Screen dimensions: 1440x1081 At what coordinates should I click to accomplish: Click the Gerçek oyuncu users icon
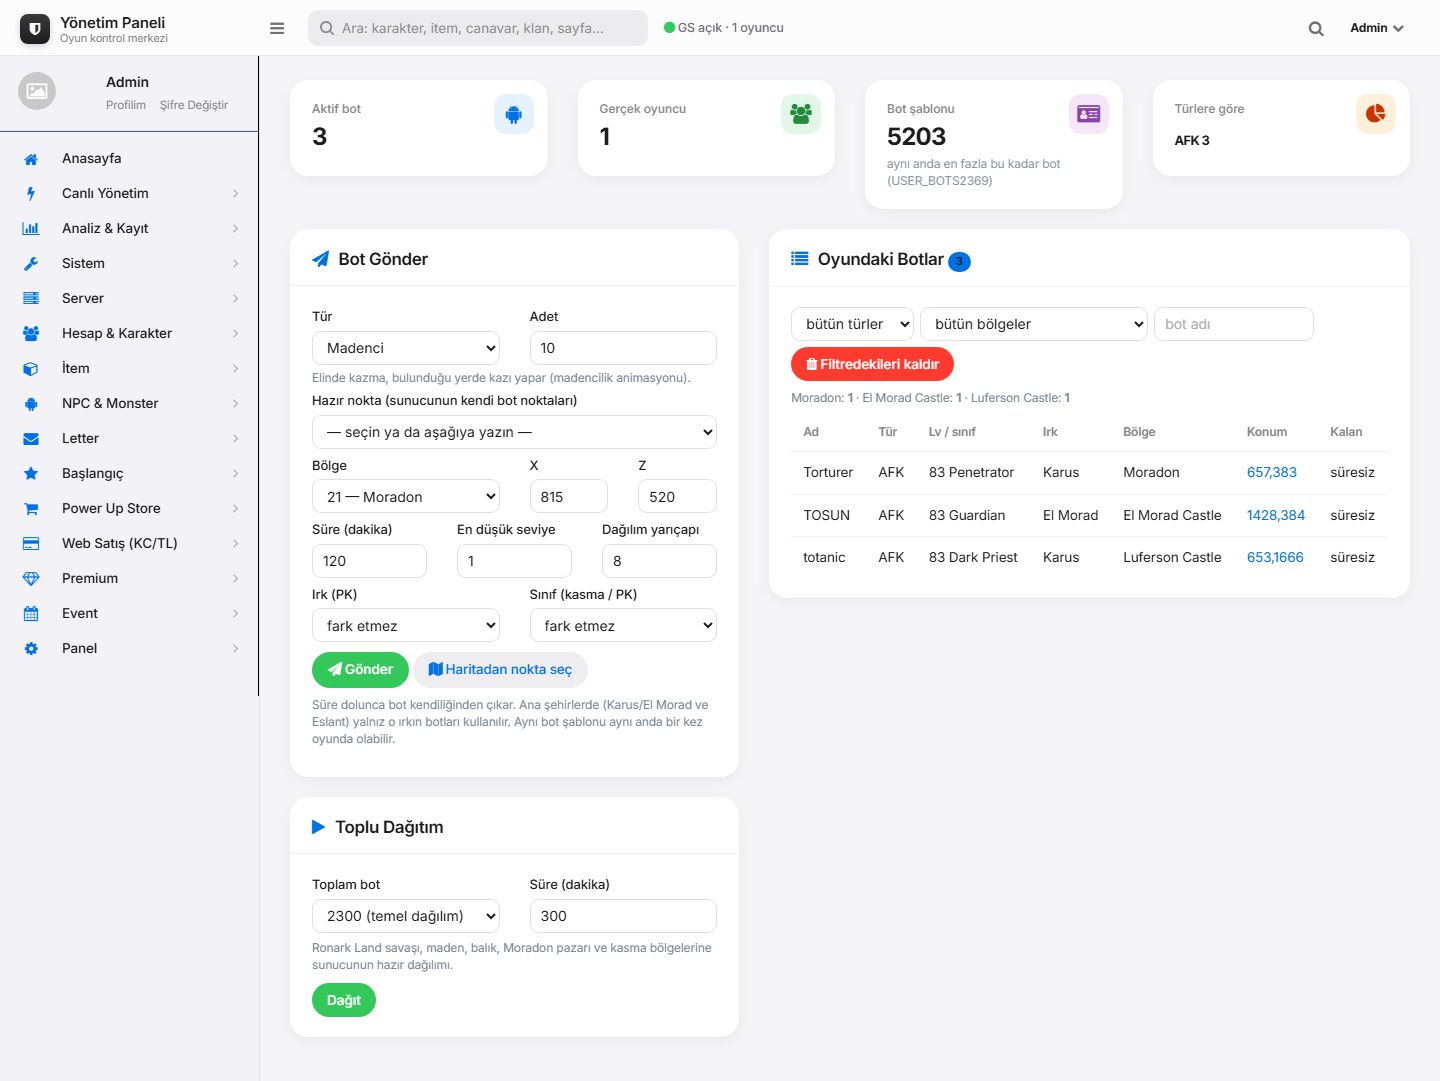coord(801,114)
